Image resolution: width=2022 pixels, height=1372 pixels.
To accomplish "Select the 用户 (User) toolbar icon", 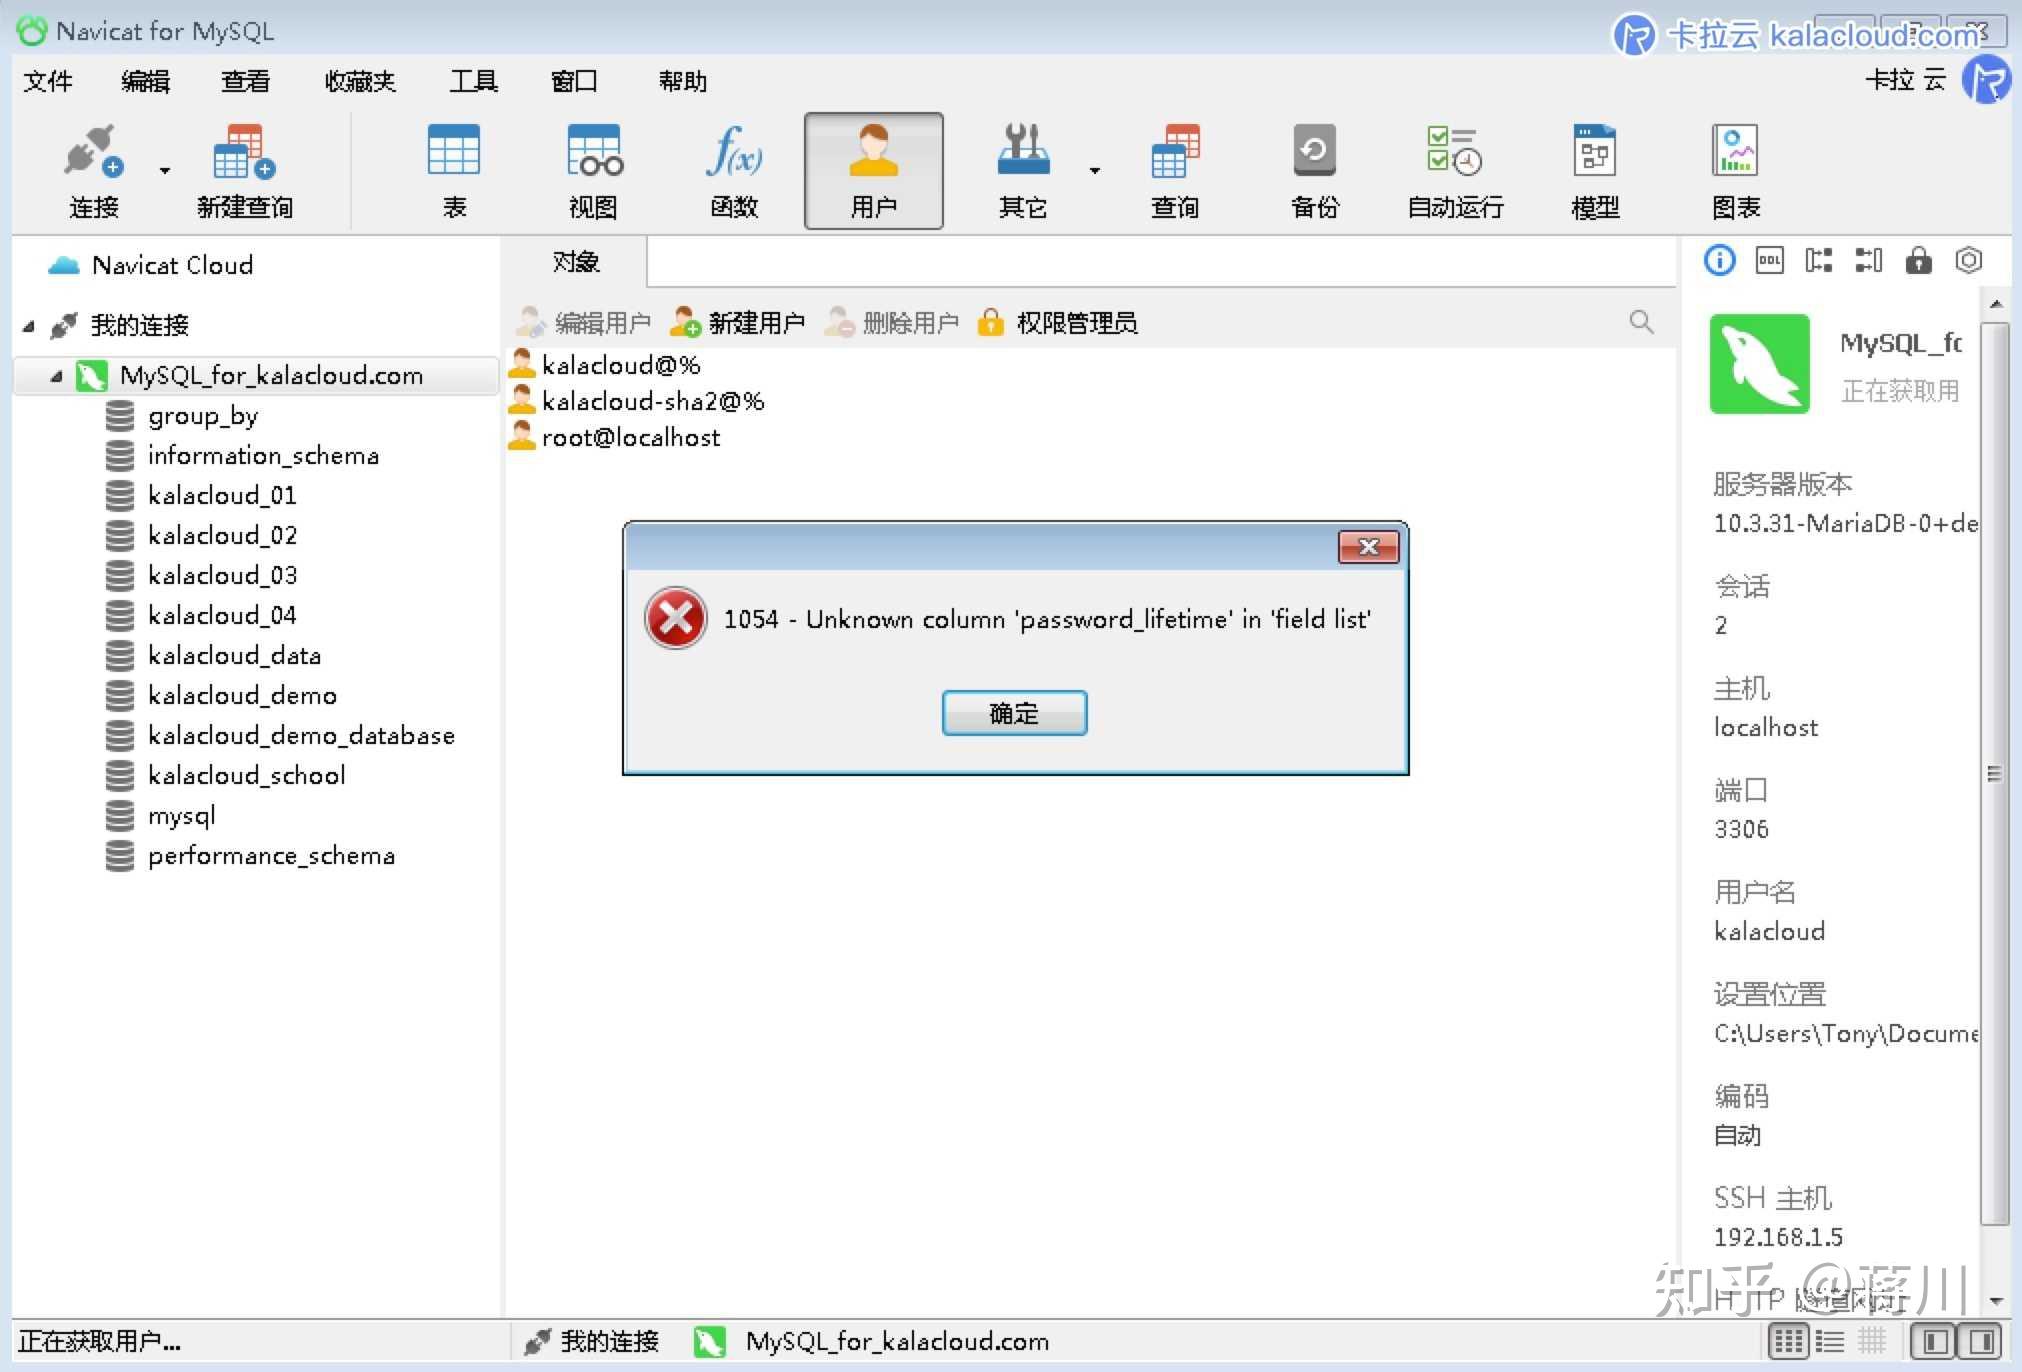I will (x=874, y=170).
